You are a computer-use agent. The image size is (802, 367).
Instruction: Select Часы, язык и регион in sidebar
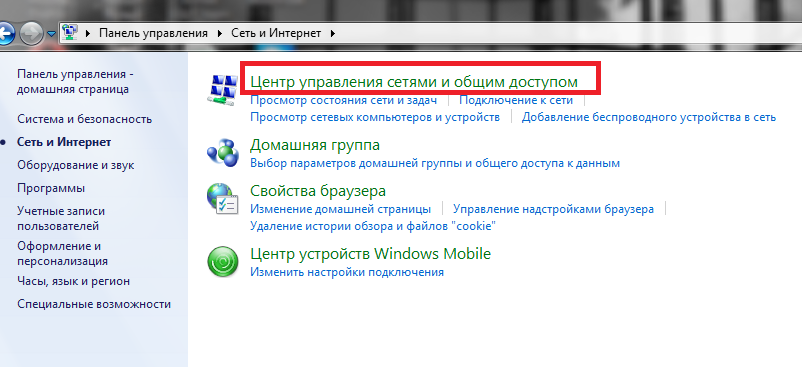(x=74, y=281)
